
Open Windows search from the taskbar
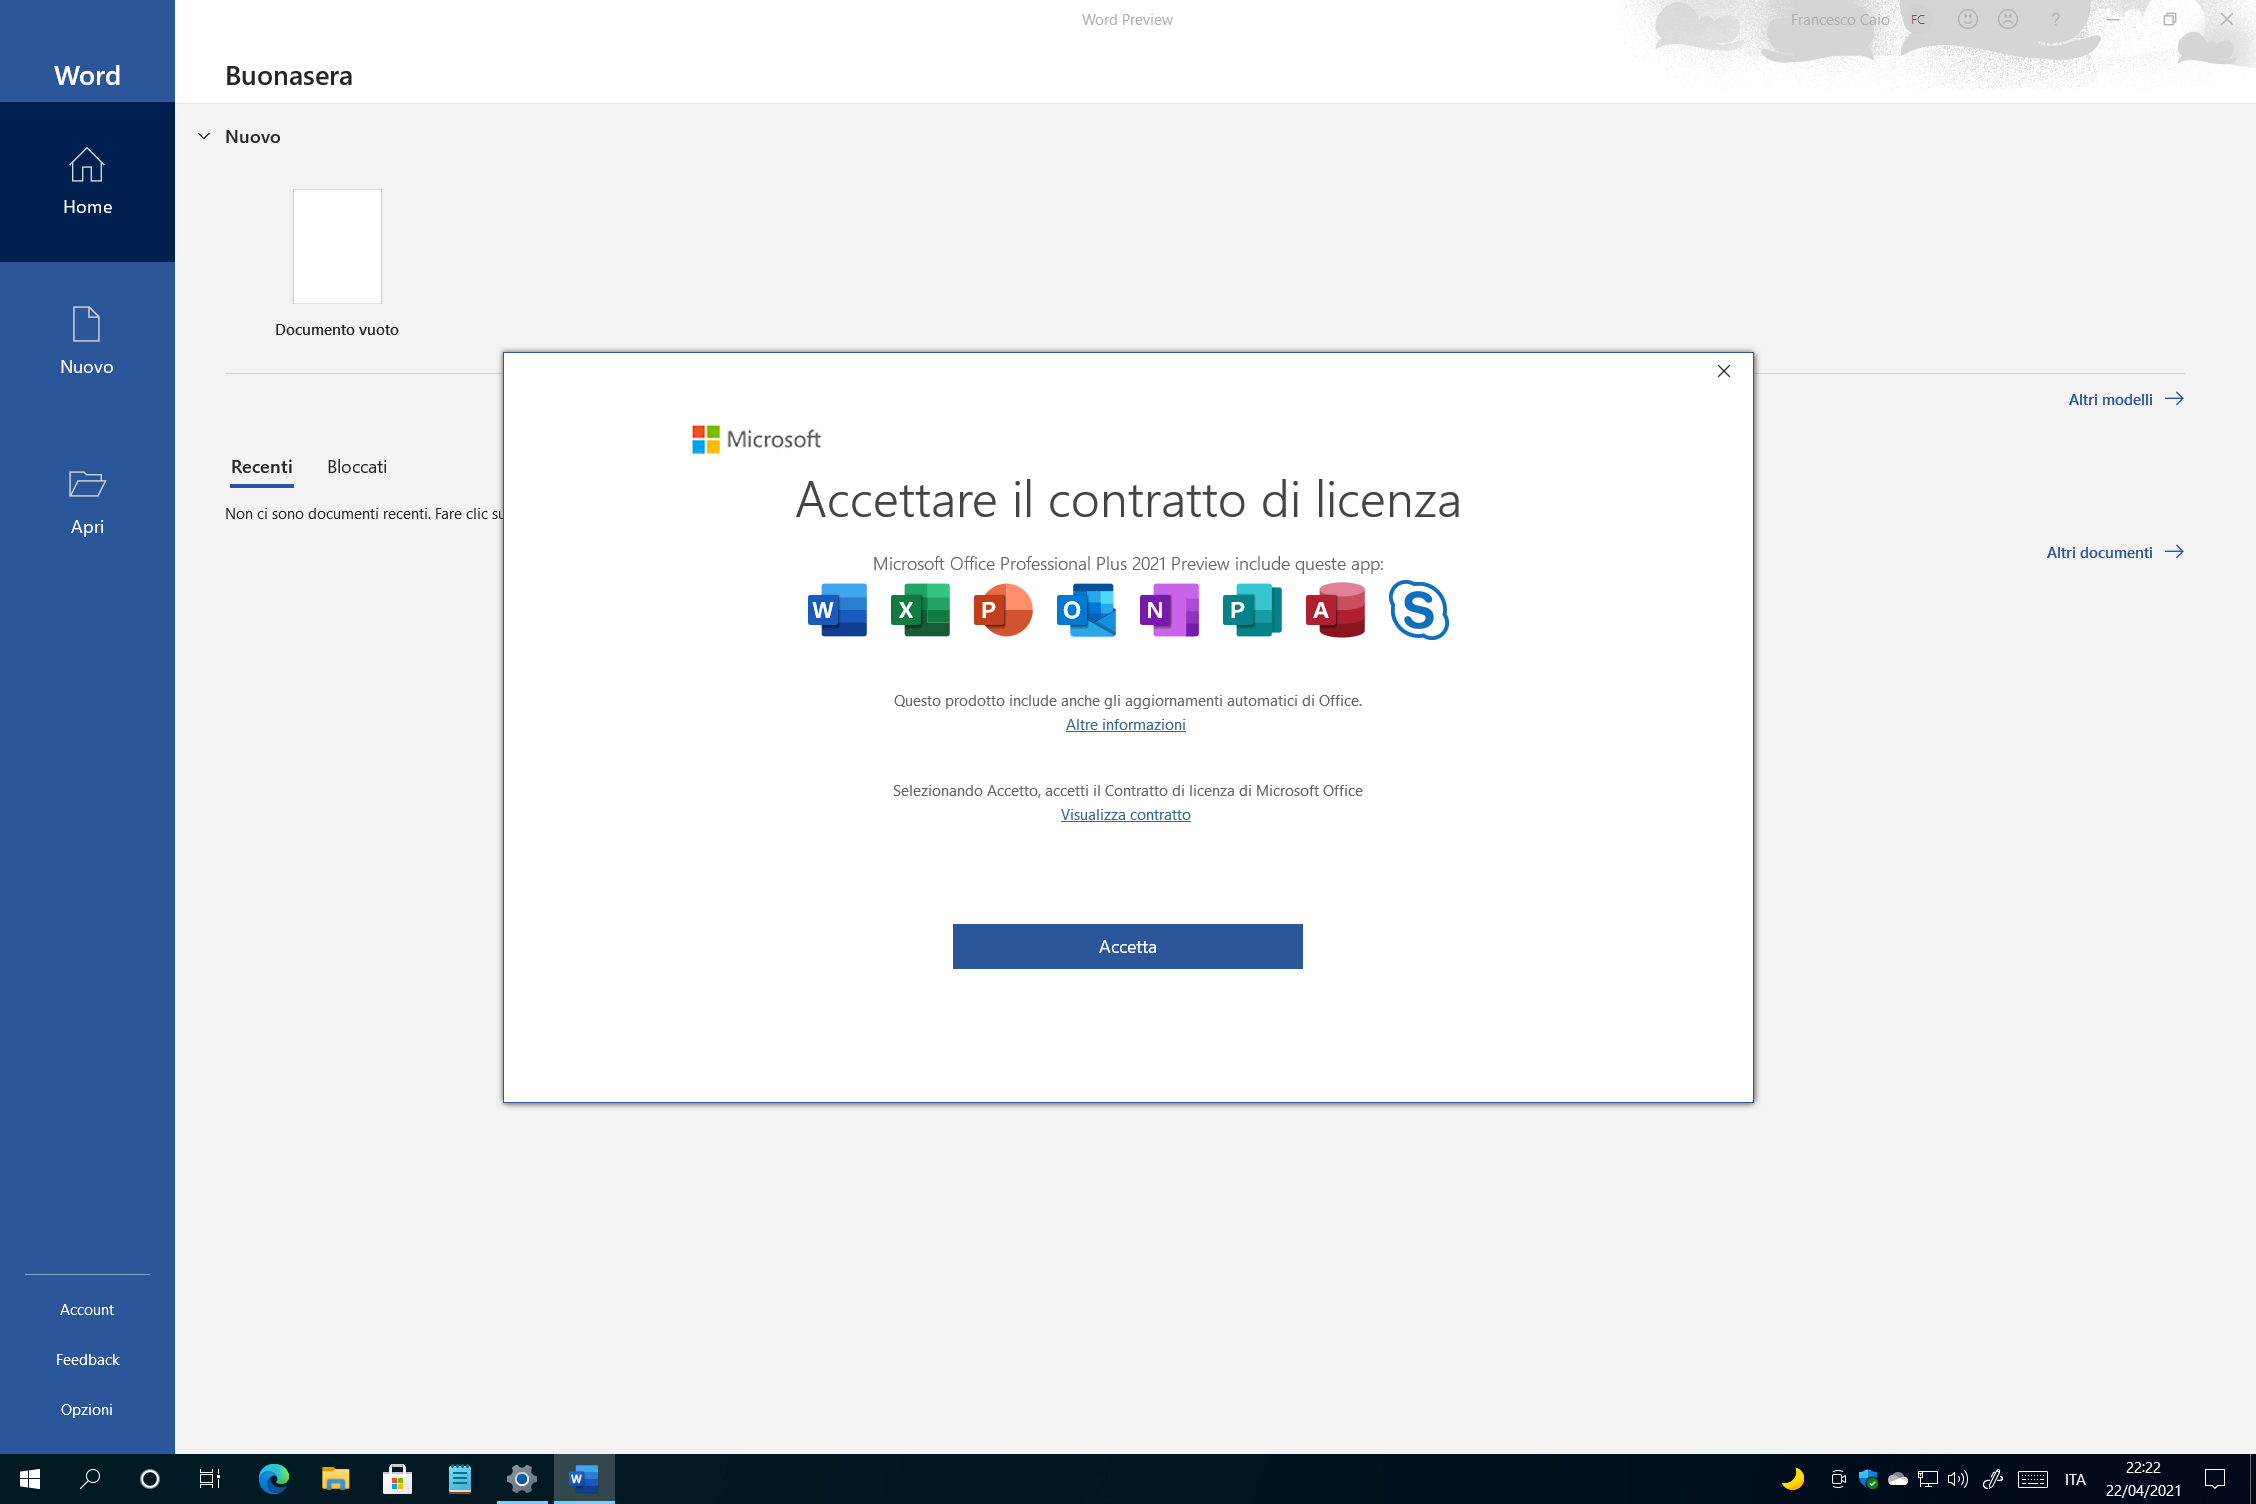point(90,1479)
